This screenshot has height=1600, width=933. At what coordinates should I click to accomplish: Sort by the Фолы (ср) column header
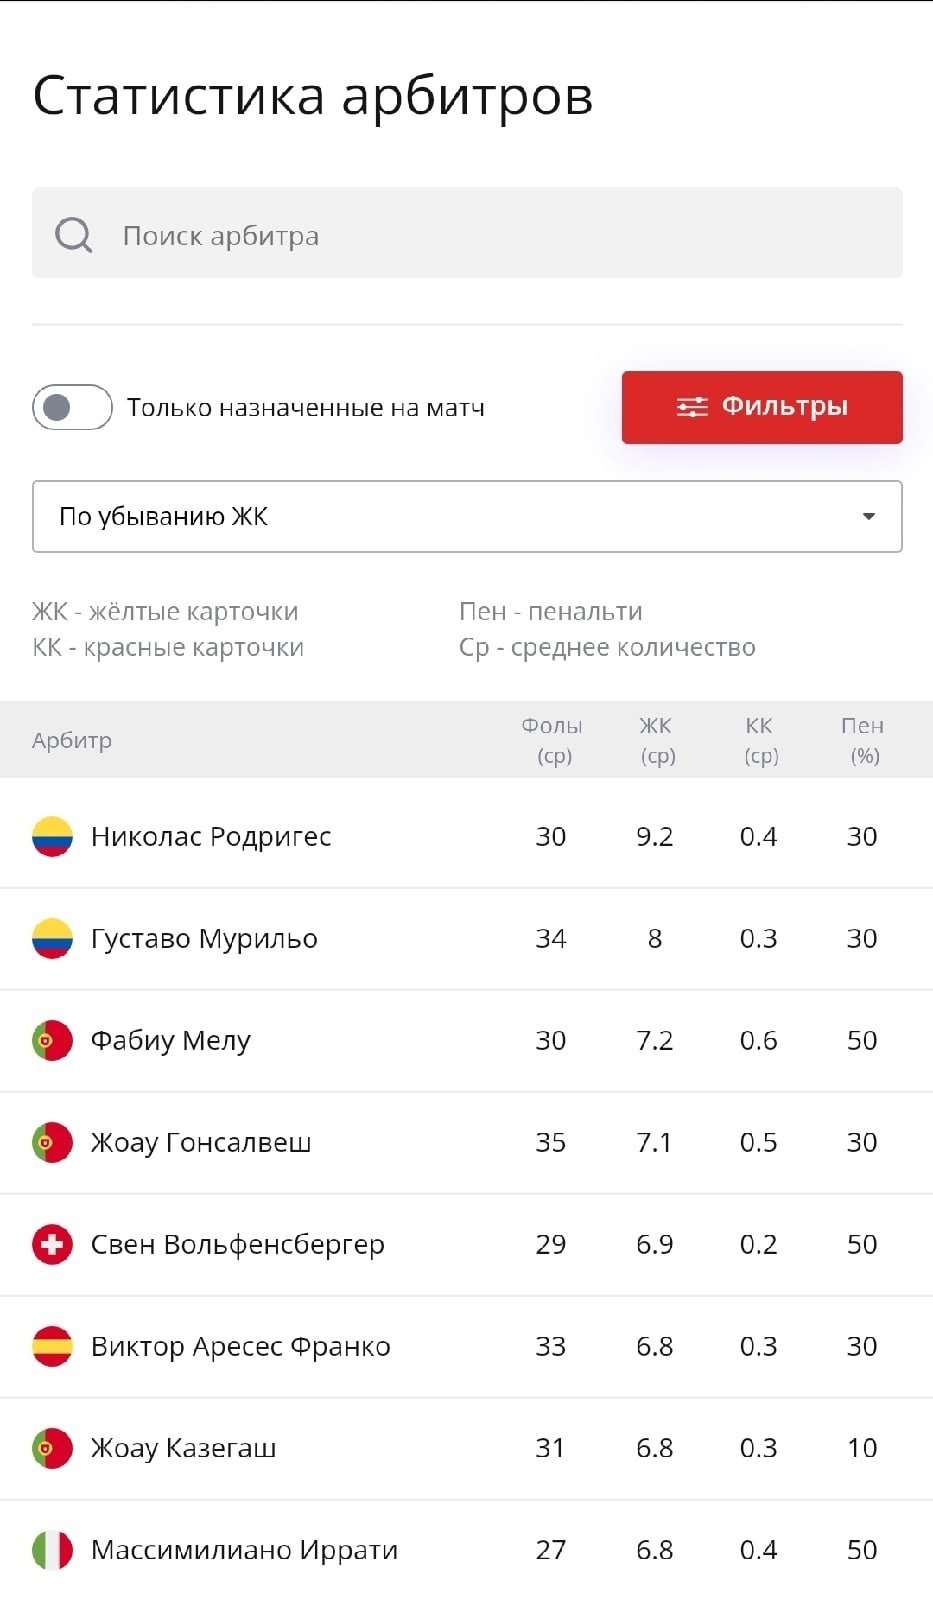(x=552, y=740)
